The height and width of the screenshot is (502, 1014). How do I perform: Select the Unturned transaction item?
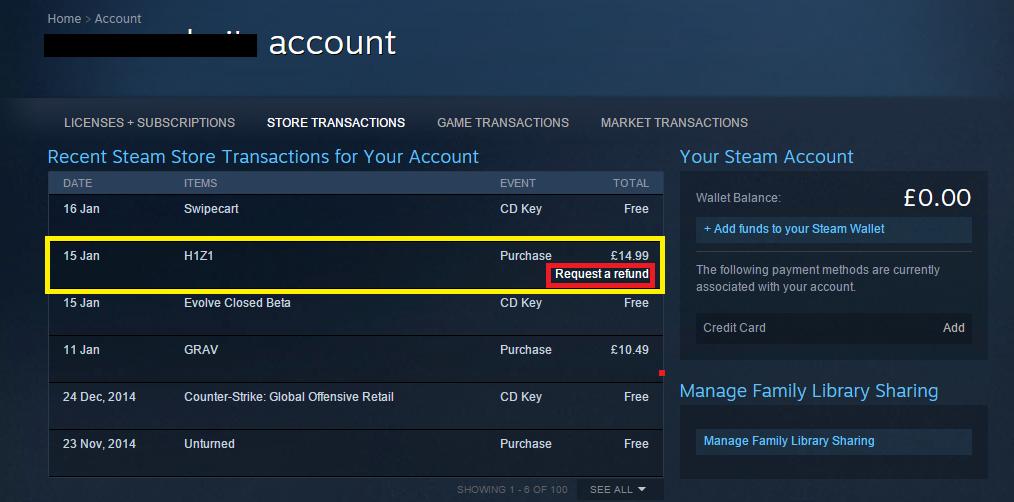209,444
